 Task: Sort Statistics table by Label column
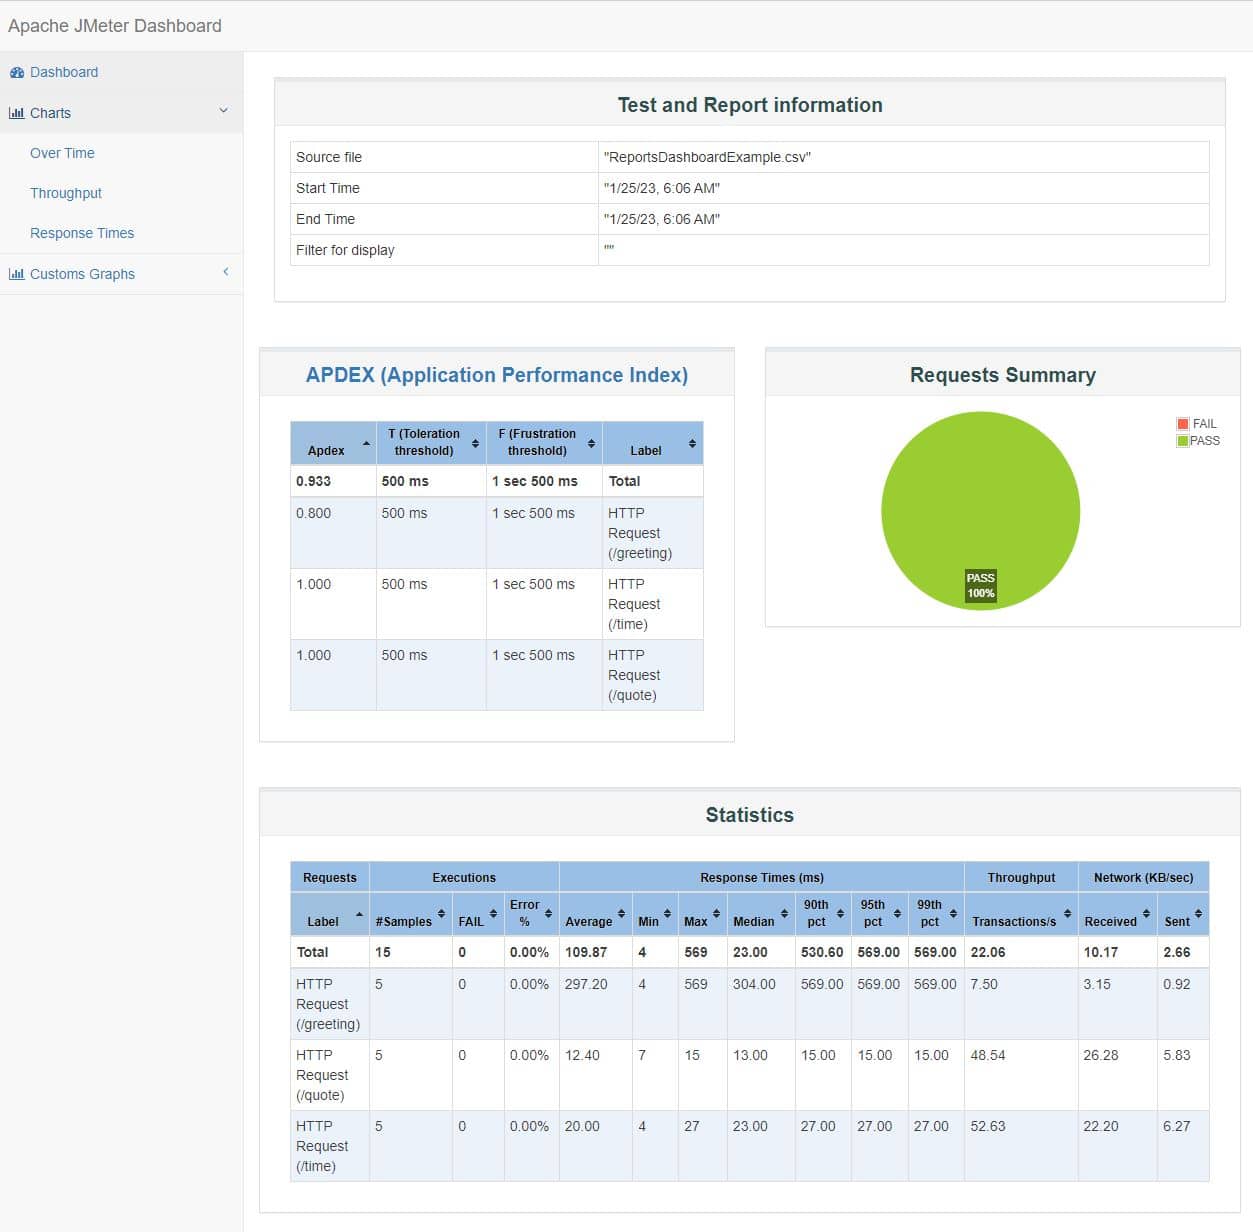[x=330, y=913]
